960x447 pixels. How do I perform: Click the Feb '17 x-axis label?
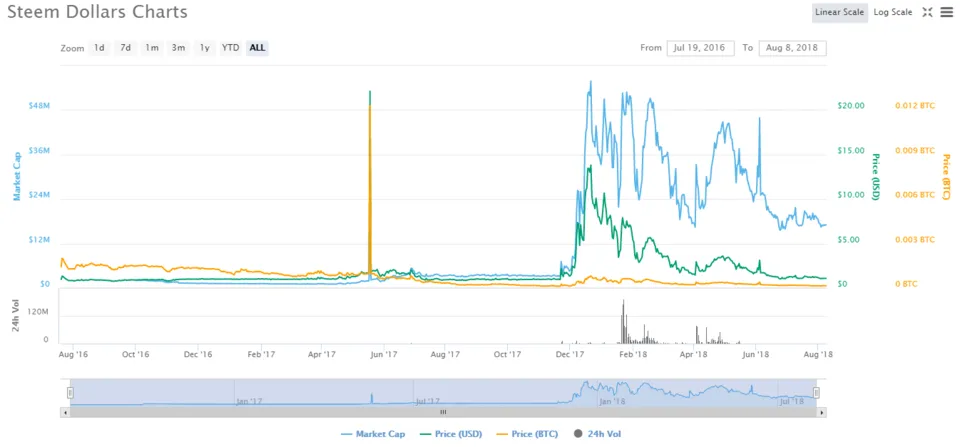[x=260, y=354]
